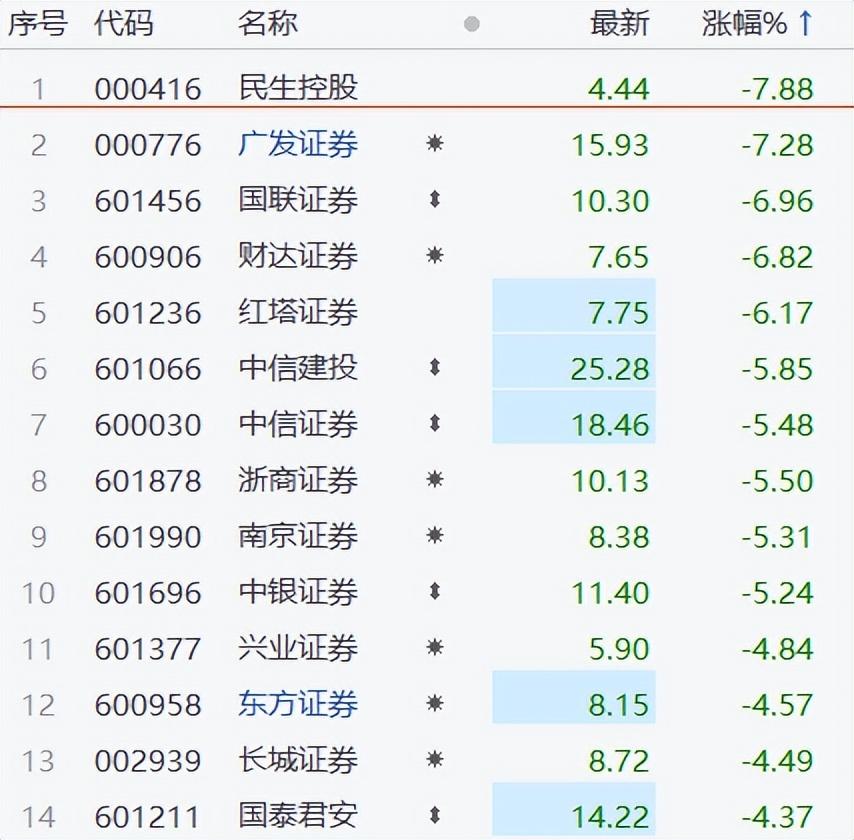Click the star marker beside 财达证券
The height and width of the screenshot is (840, 854).
tap(435, 255)
